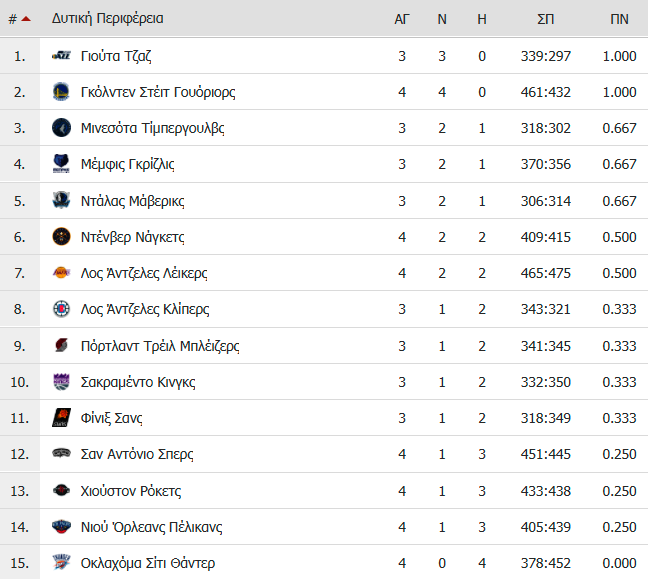Click the Minnesota Timberwolves logo
648x579 pixels.
(61, 128)
